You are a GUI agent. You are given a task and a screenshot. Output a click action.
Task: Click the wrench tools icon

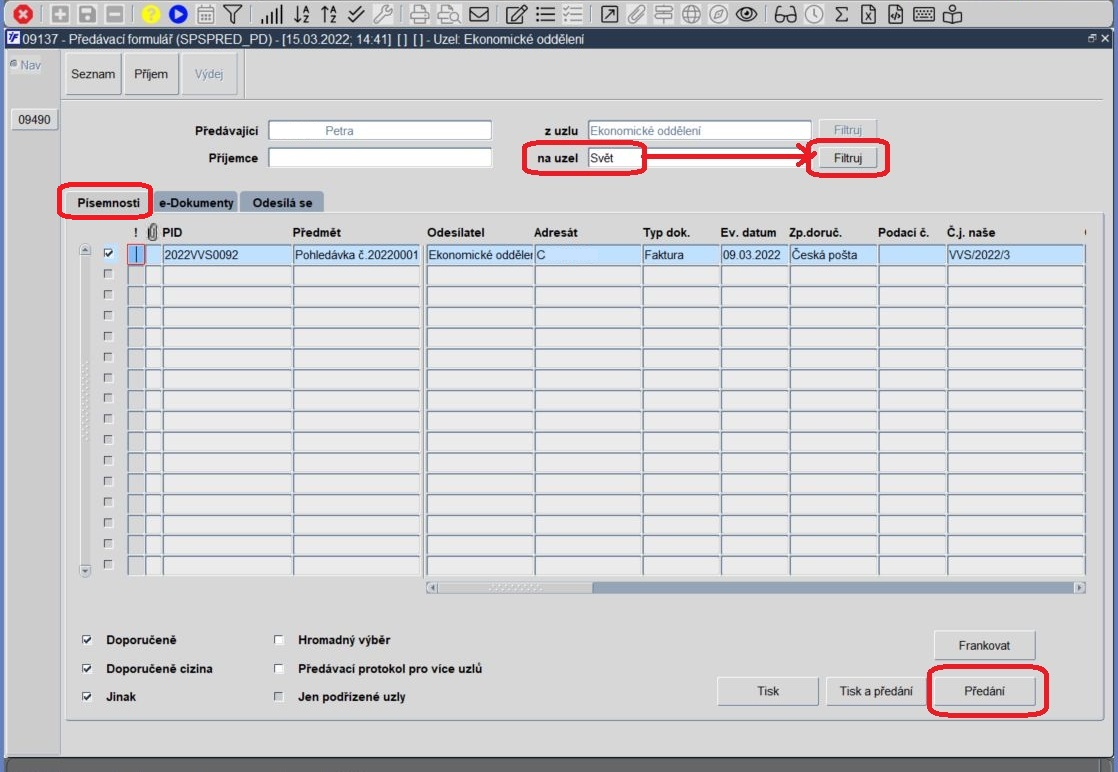pos(383,14)
